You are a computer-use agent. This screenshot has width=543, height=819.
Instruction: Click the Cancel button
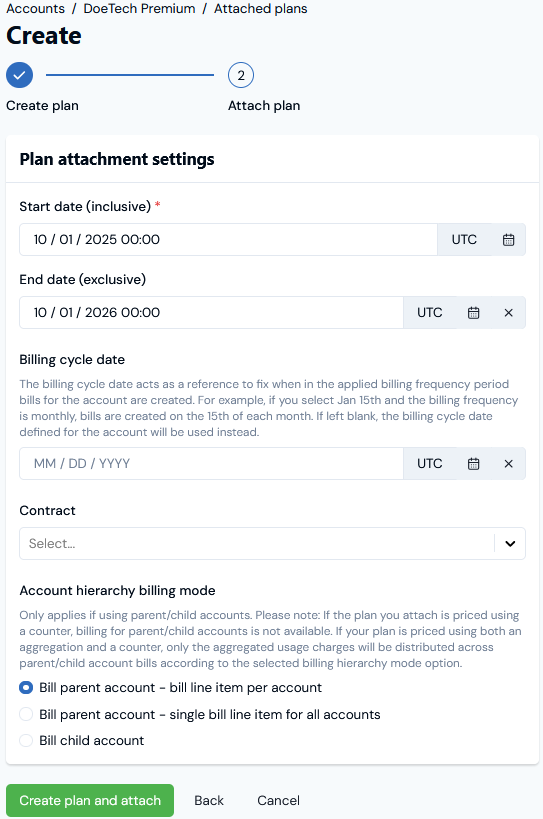coord(278,800)
